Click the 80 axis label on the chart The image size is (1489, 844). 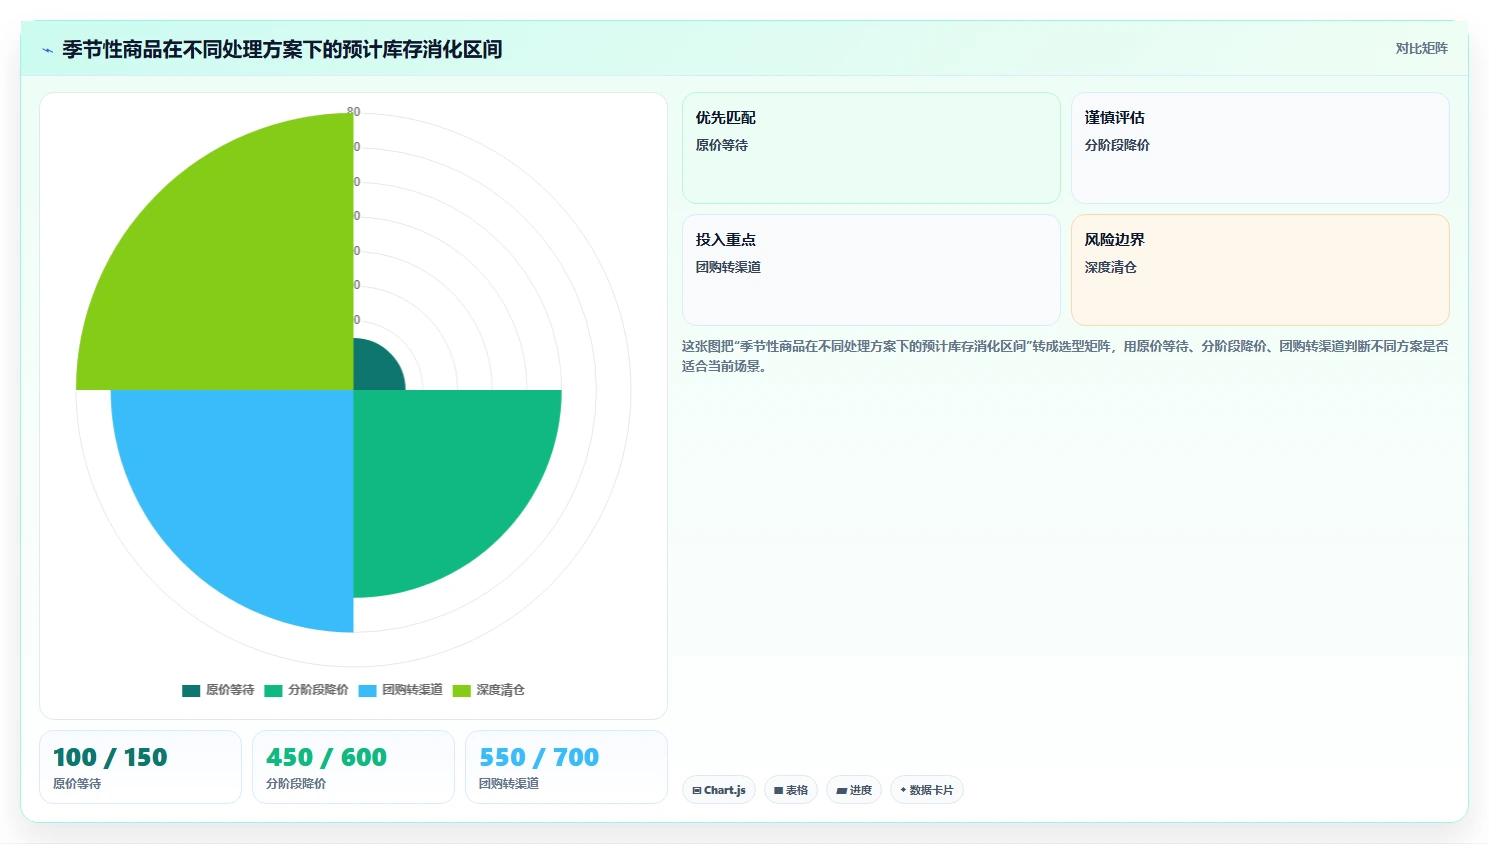pyautogui.click(x=354, y=111)
